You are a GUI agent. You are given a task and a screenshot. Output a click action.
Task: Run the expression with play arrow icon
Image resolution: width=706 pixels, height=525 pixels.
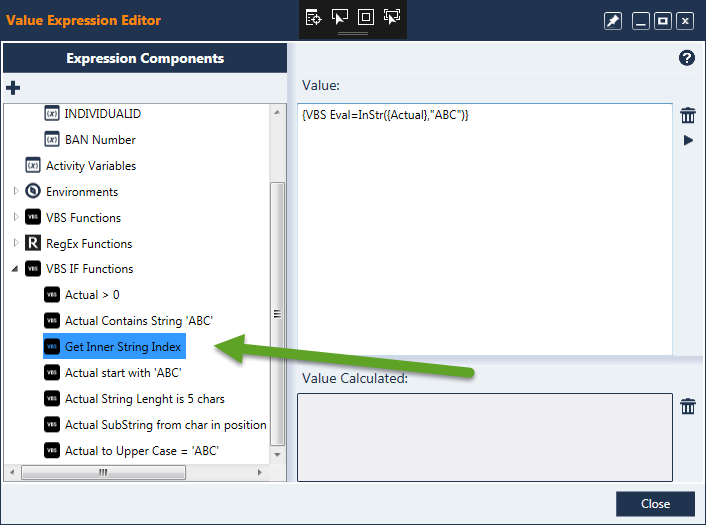click(x=688, y=140)
